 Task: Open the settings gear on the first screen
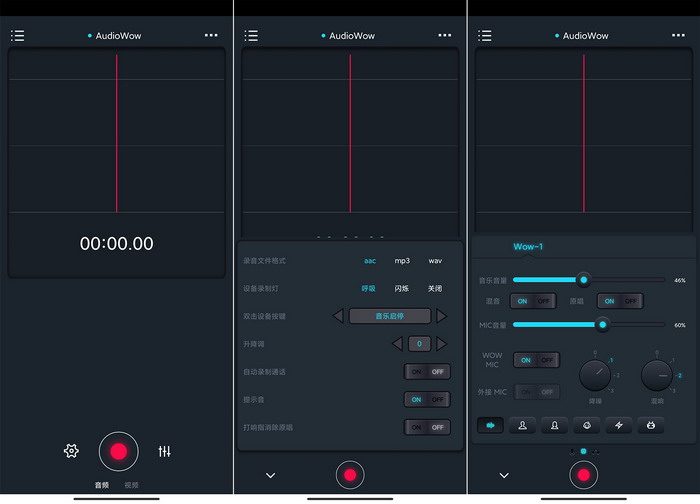click(71, 451)
